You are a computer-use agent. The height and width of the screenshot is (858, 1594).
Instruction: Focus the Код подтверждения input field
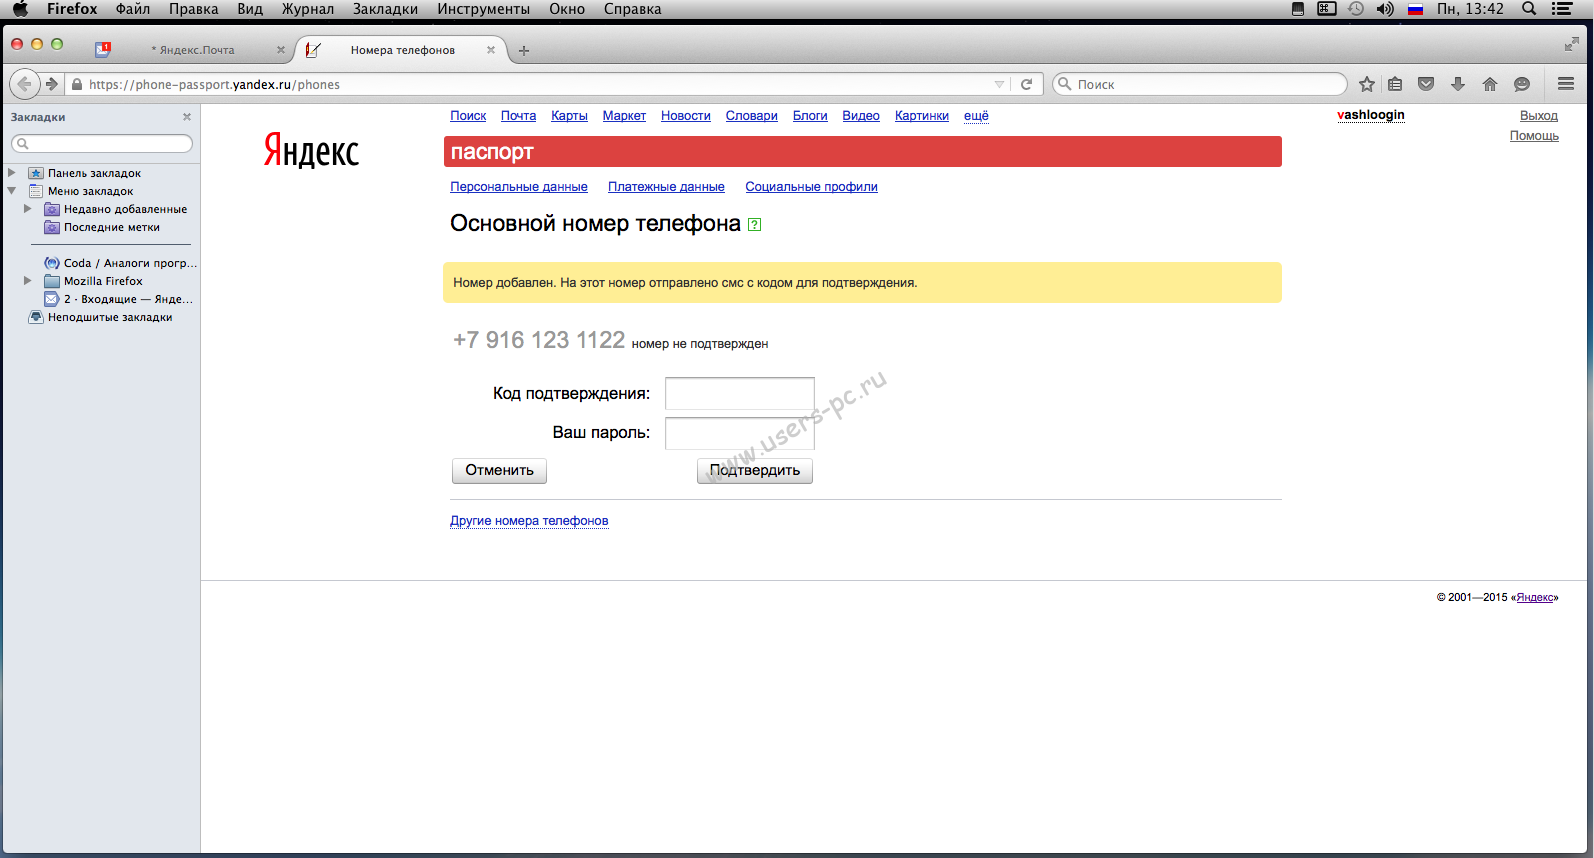click(740, 393)
